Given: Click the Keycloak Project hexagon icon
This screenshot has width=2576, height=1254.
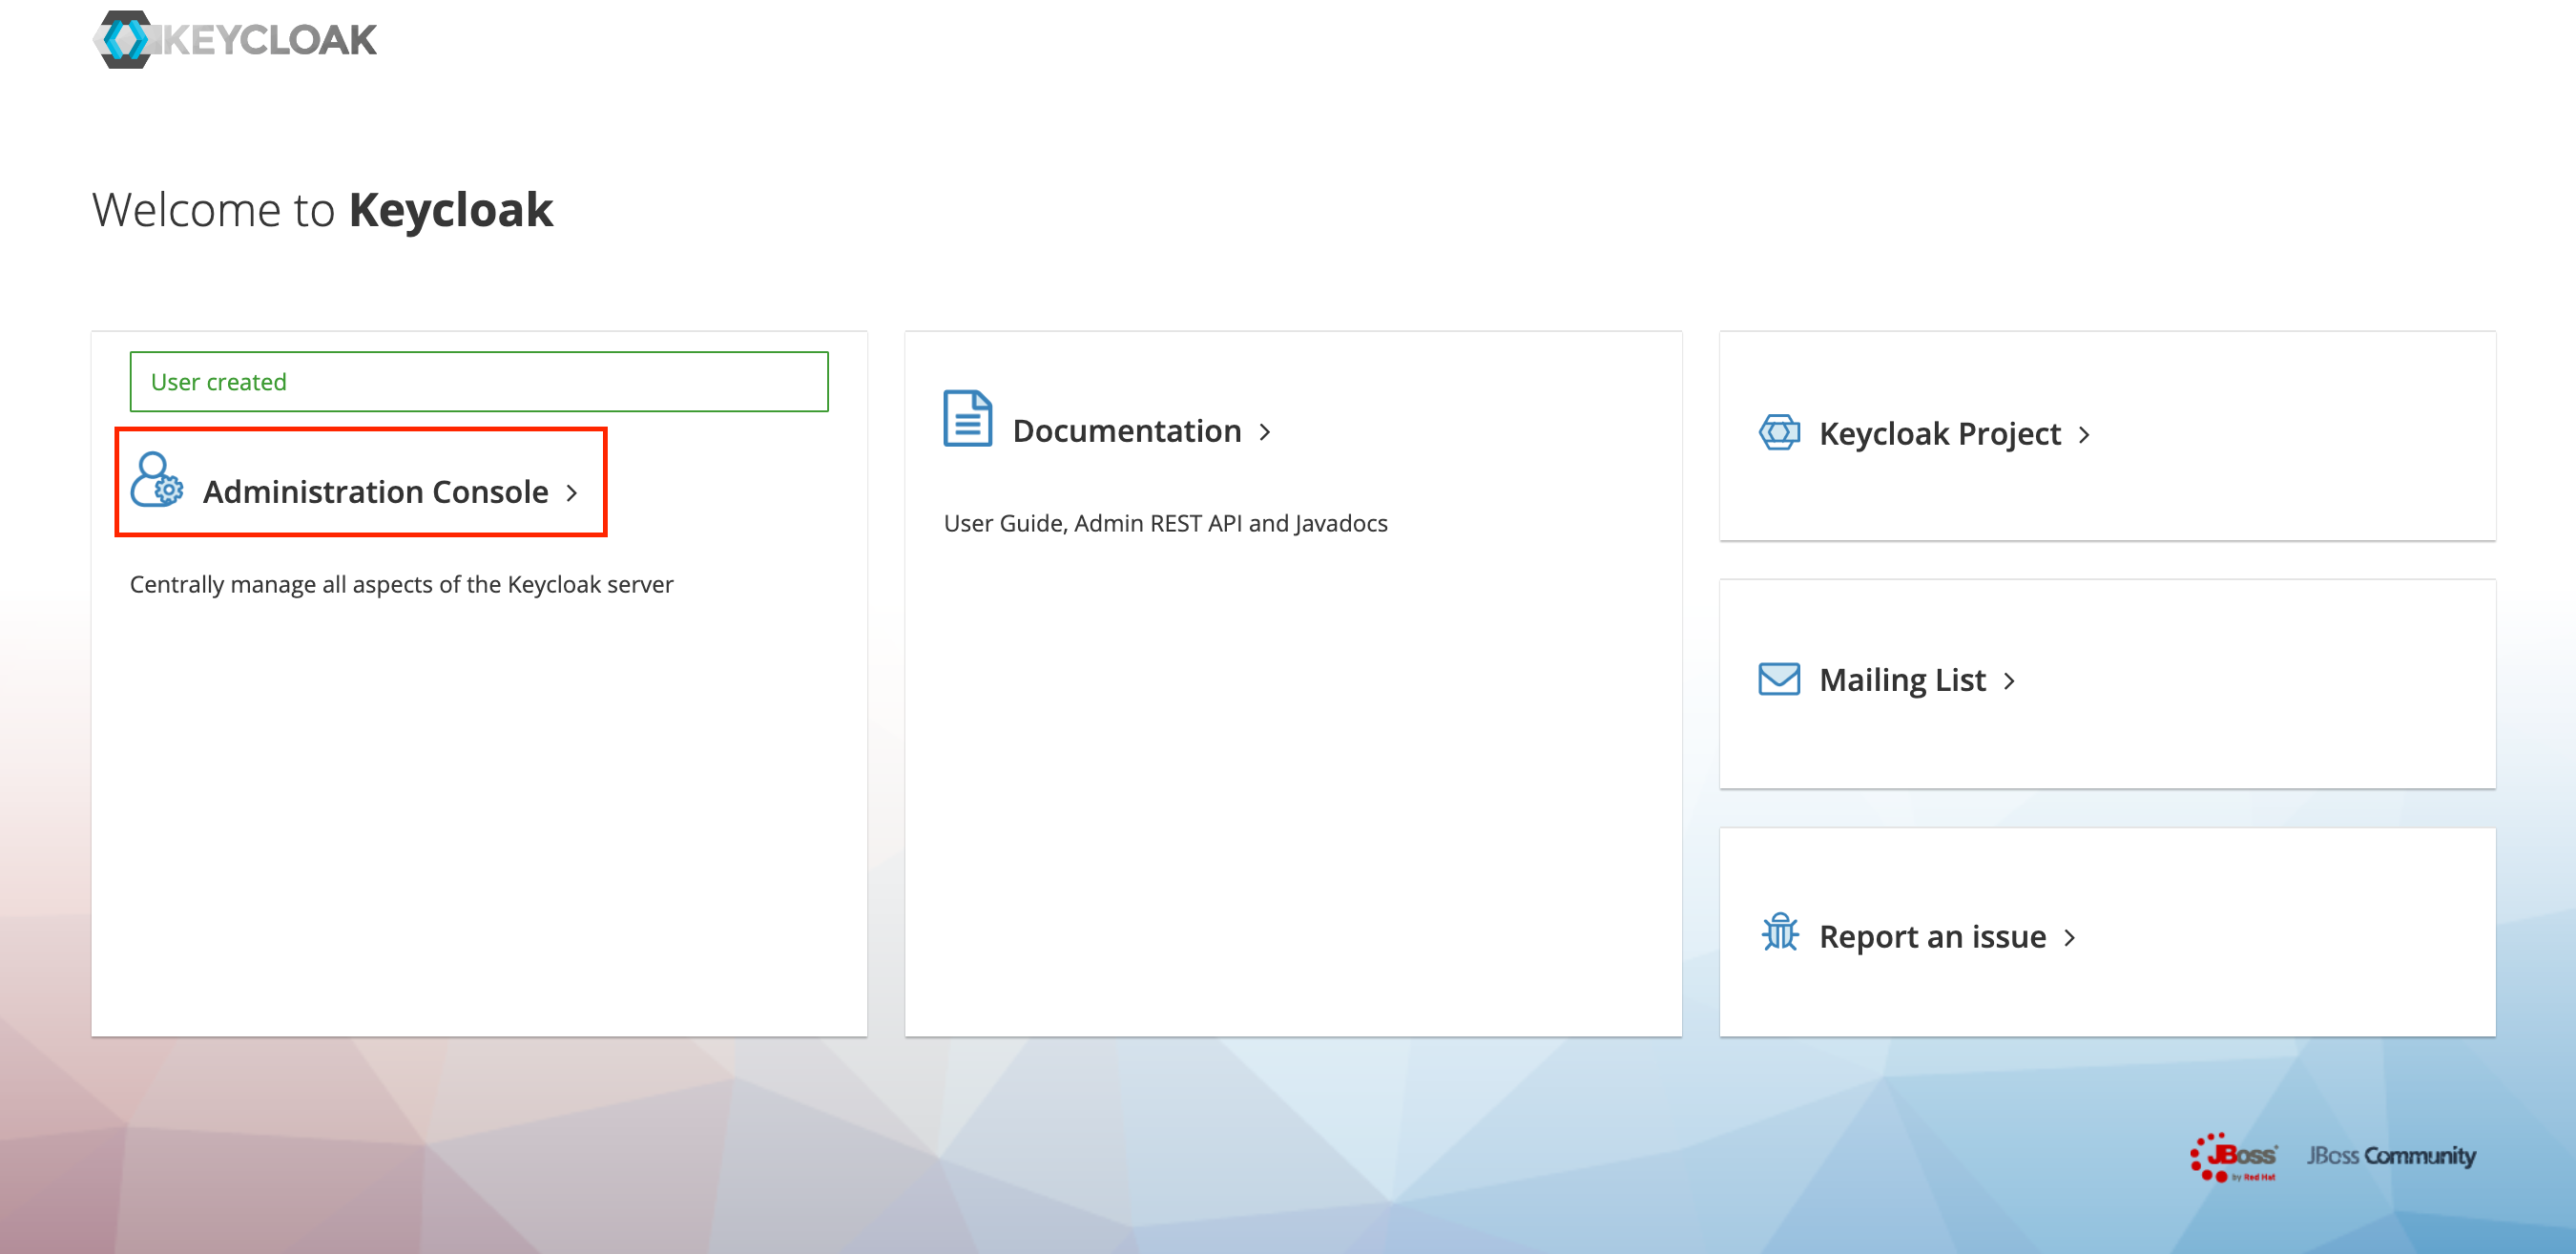Looking at the screenshot, I should tap(1779, 433).
